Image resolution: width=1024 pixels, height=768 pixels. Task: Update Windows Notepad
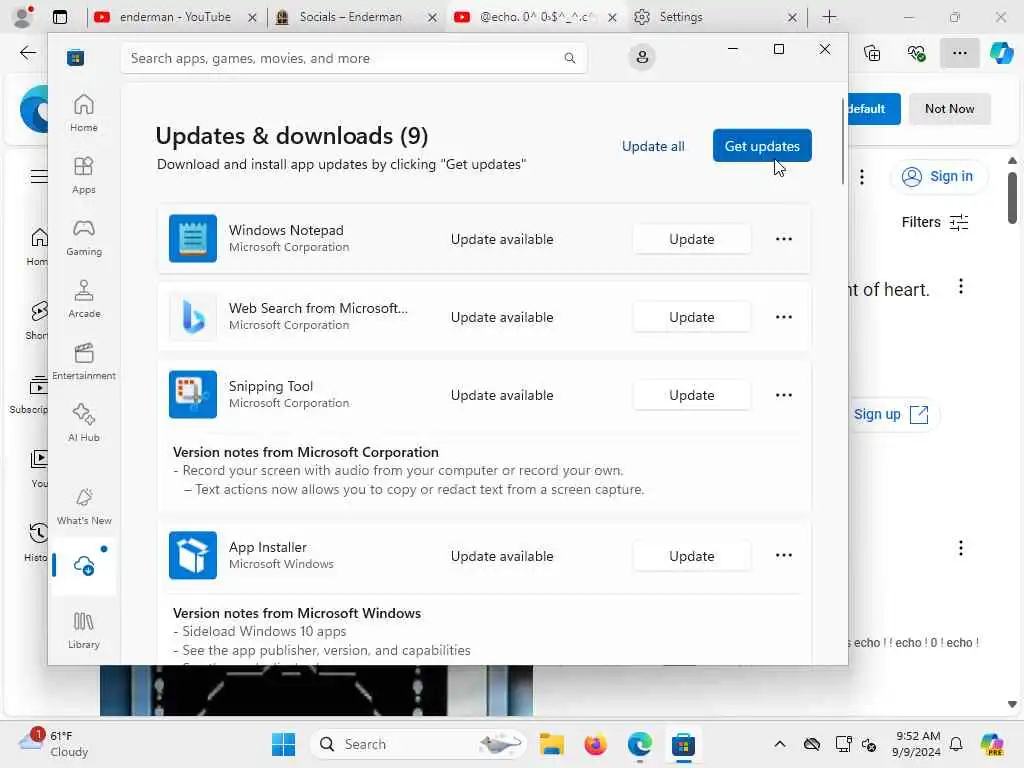[692, 239]
